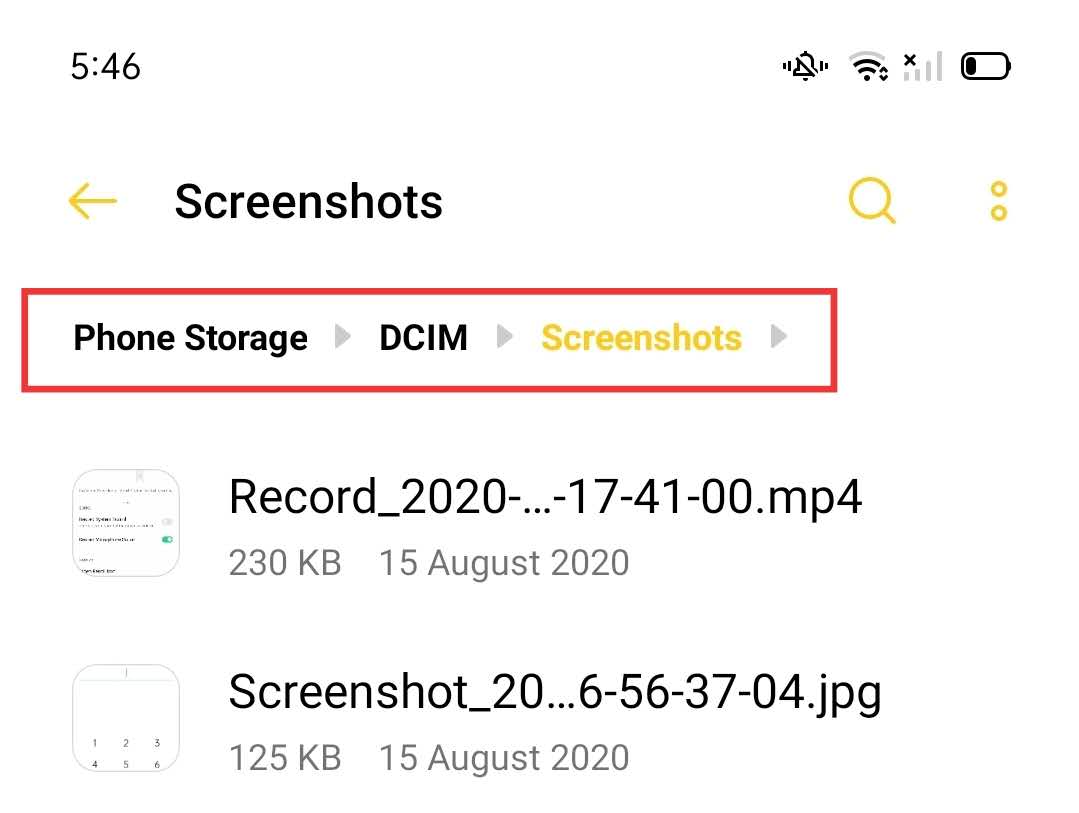Select the yellow Screenshots breadcrumb
Viewport: 1079px width, 813px height.
tap(641, 338)
